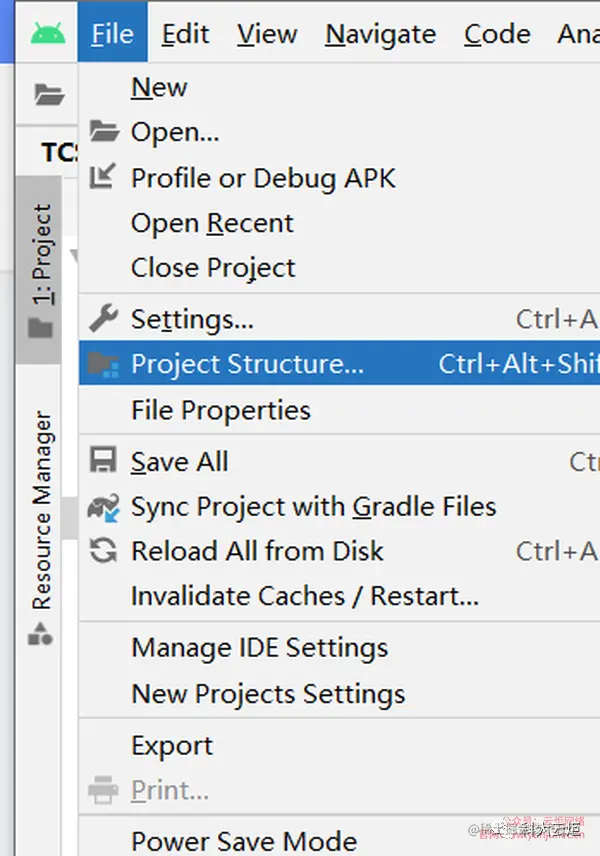Select Close Project

[x=213, y=268]
